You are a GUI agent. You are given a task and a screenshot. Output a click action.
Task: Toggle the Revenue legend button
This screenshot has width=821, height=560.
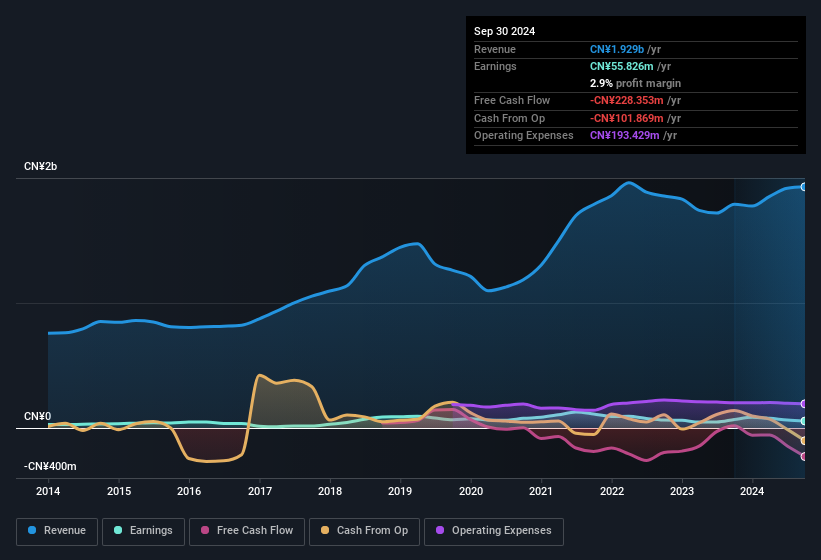pos(57,531)
